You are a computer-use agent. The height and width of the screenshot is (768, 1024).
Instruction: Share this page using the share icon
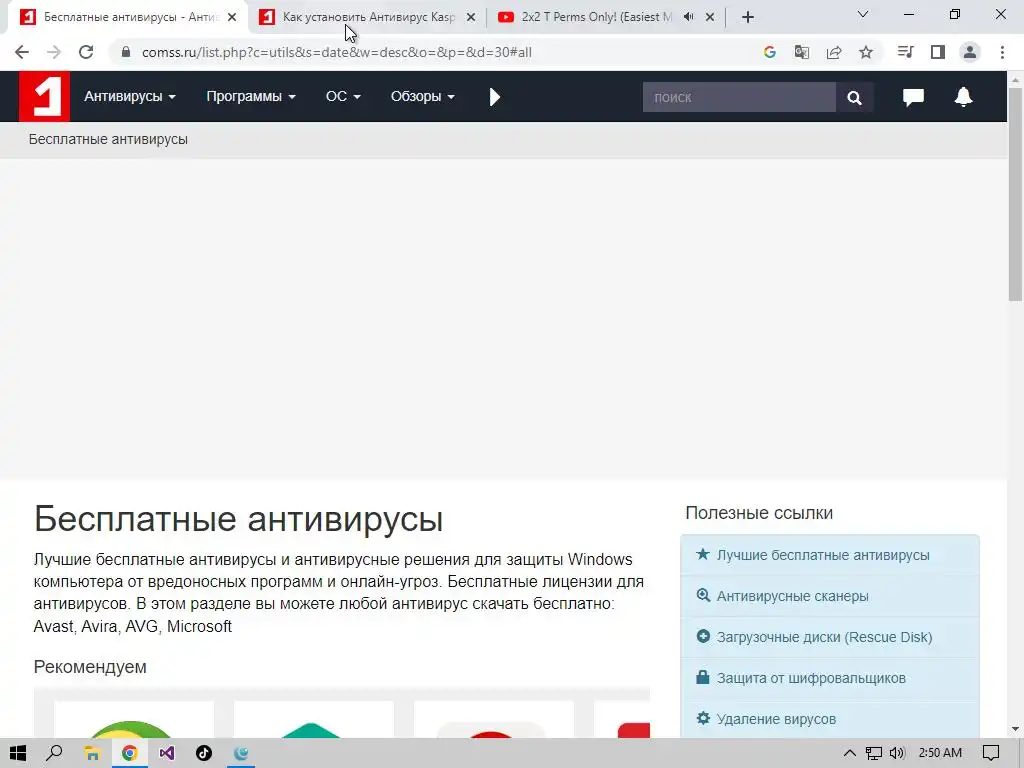pyautogui.click(x=834, y=52)
